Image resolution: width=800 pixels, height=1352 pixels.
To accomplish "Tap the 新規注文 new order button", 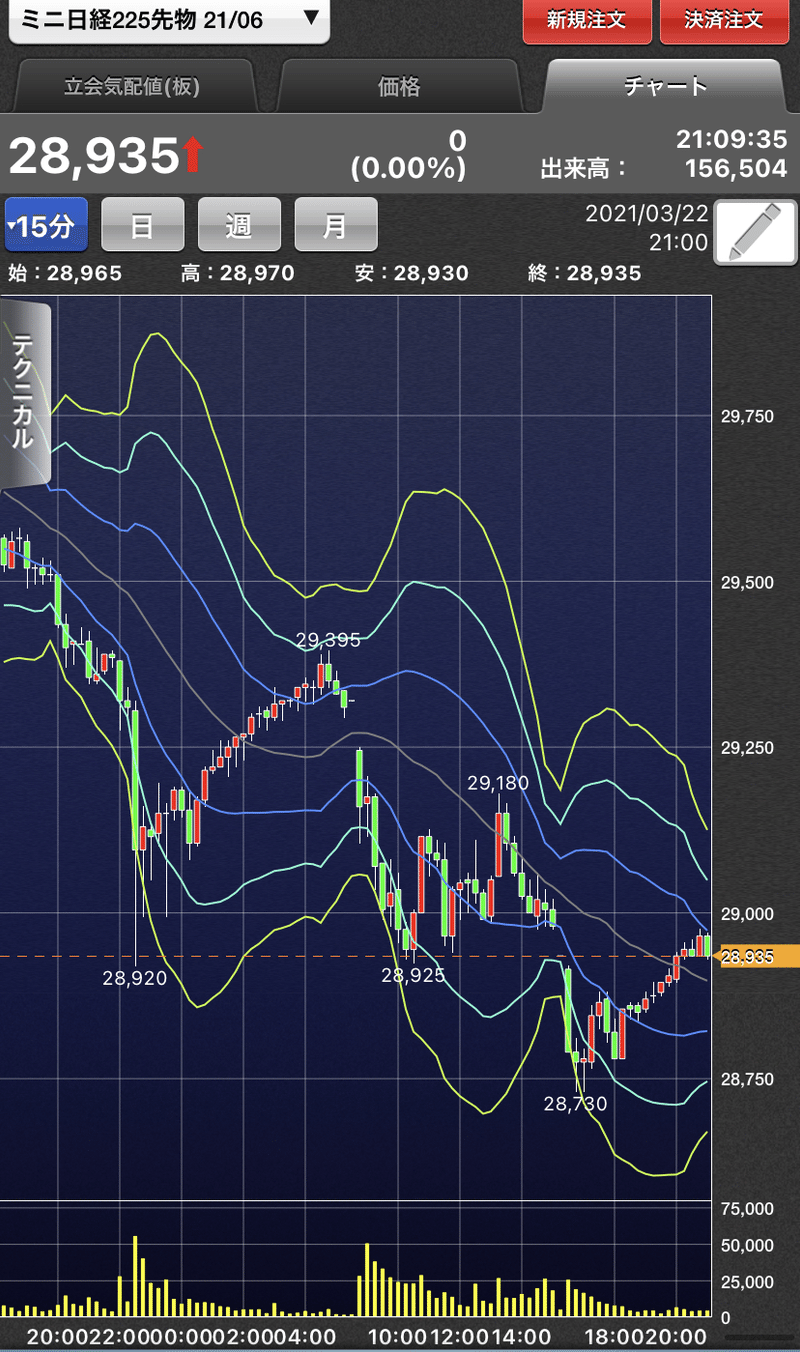I will coord(587,20).
